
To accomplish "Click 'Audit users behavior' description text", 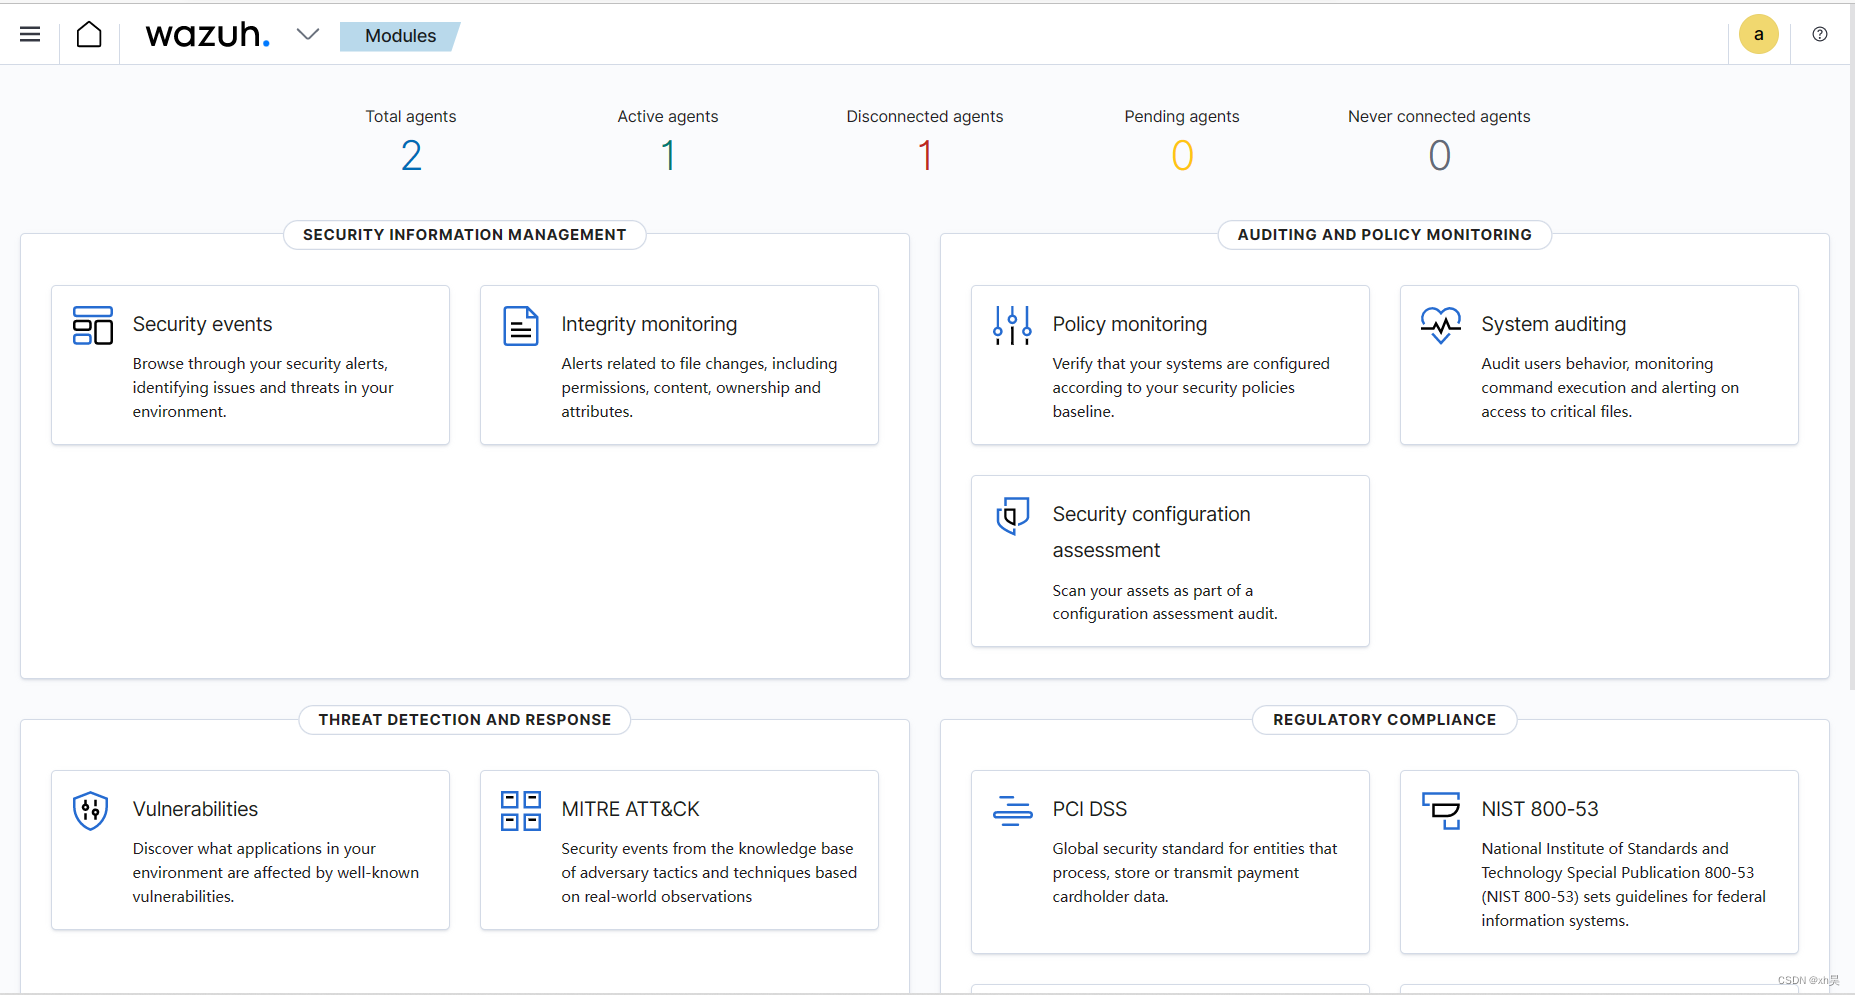I will [1610, 387].
